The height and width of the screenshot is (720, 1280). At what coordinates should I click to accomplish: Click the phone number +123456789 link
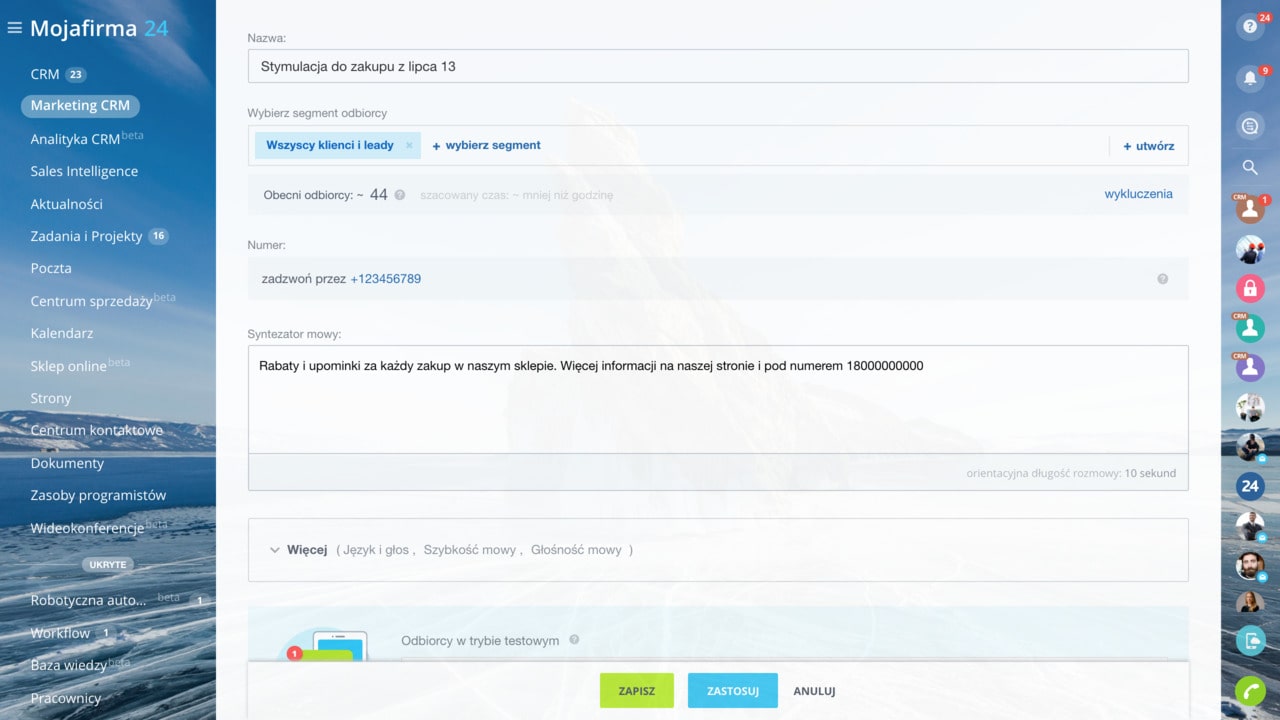(385, 279)
